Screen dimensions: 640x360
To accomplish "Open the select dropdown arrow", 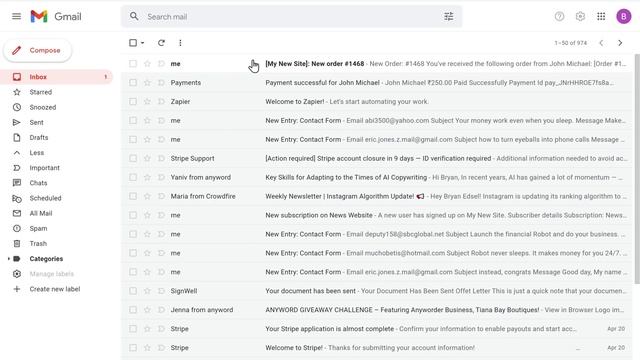I will pos(142,43).
